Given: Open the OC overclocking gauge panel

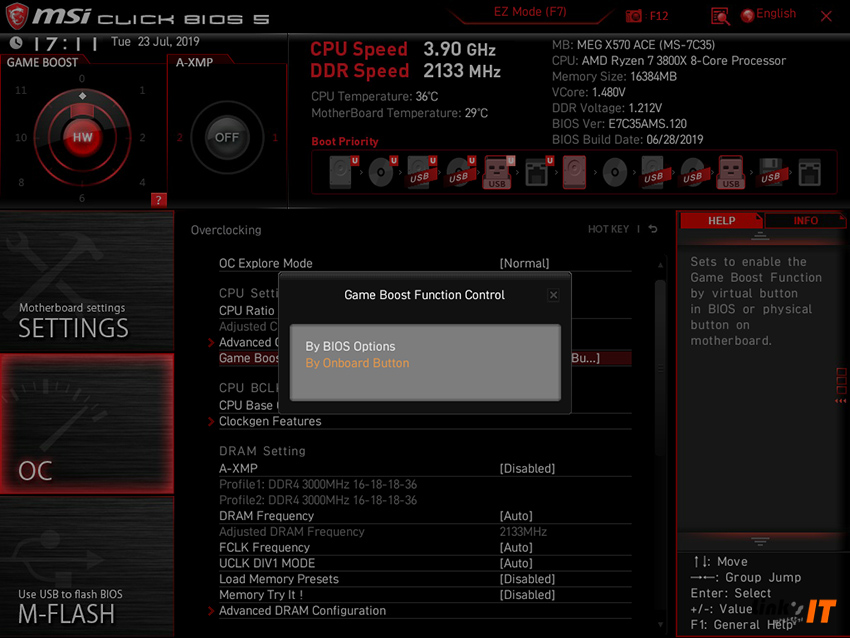Looking at the screenshot, I should coord(87,424).
